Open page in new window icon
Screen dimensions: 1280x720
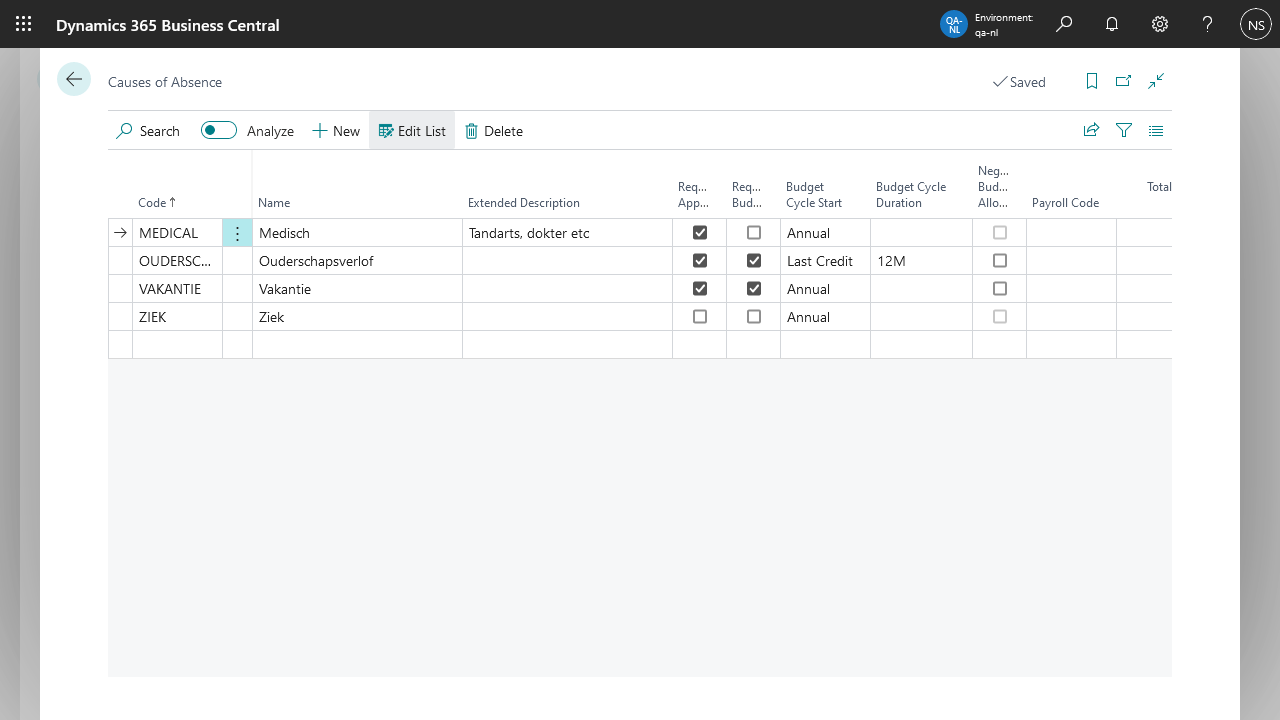pos(1124,81)
